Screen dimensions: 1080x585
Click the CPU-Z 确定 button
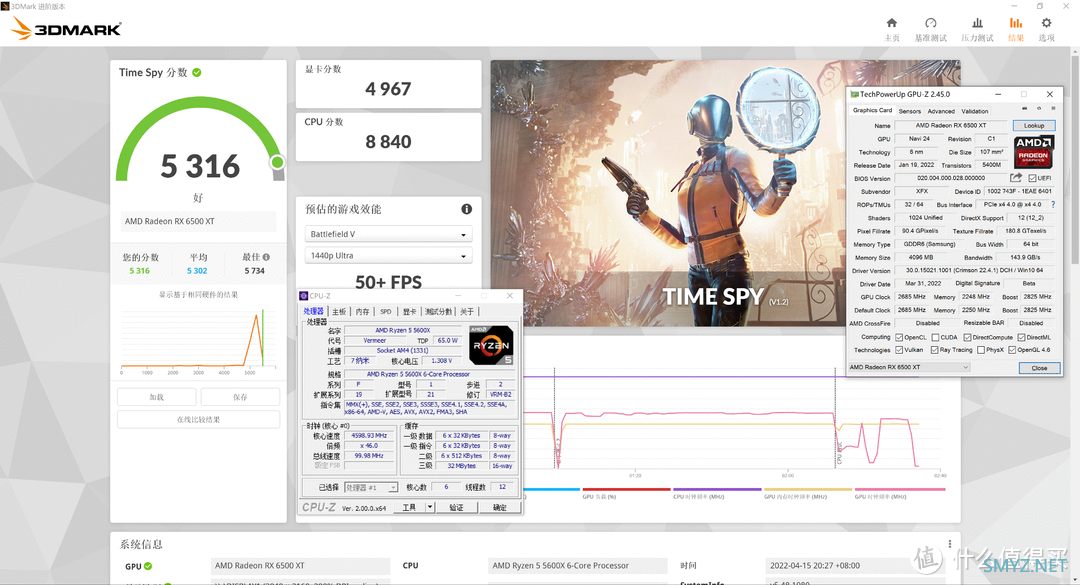click(500, 507)
